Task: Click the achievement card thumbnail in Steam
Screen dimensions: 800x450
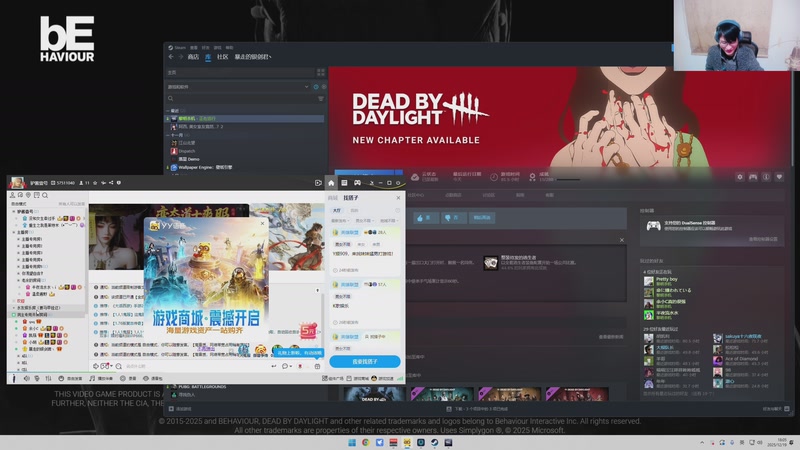Action: pos(491,263)
